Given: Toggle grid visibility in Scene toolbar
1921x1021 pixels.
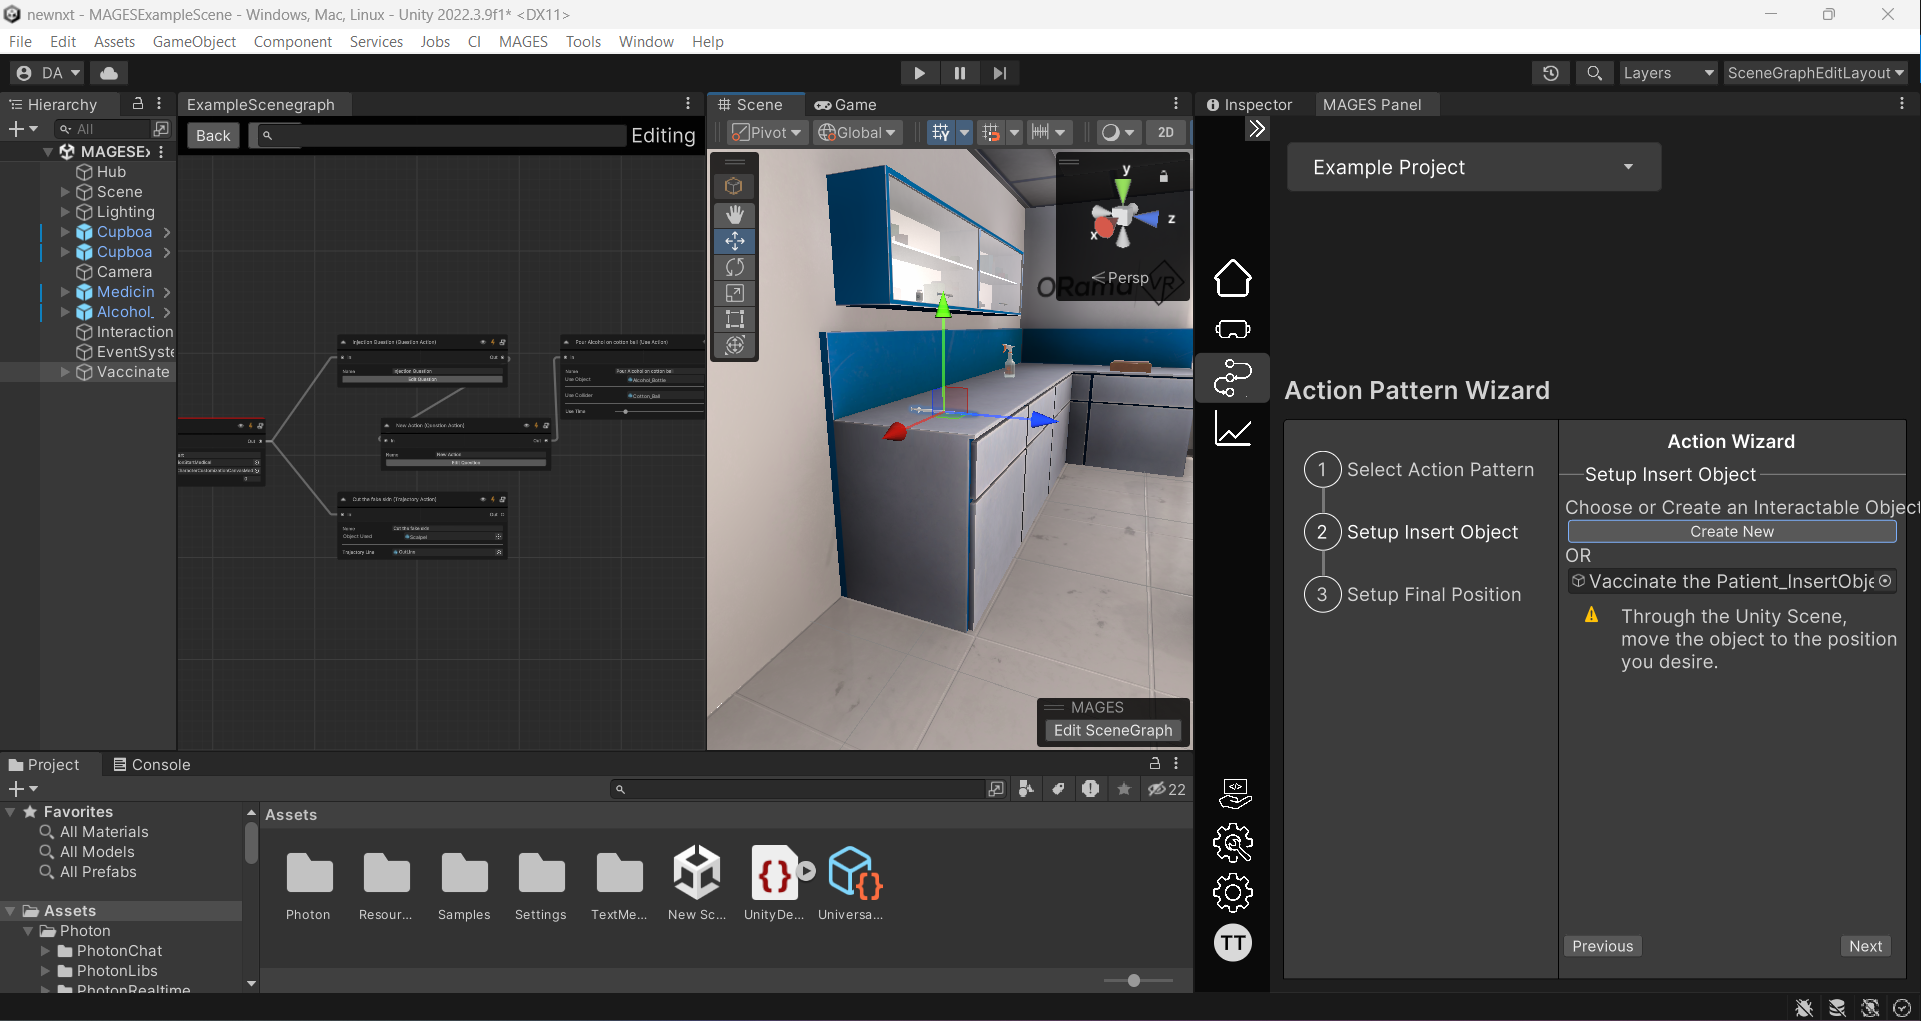Looking at the screenshot, I should click(x=940, y=132).
